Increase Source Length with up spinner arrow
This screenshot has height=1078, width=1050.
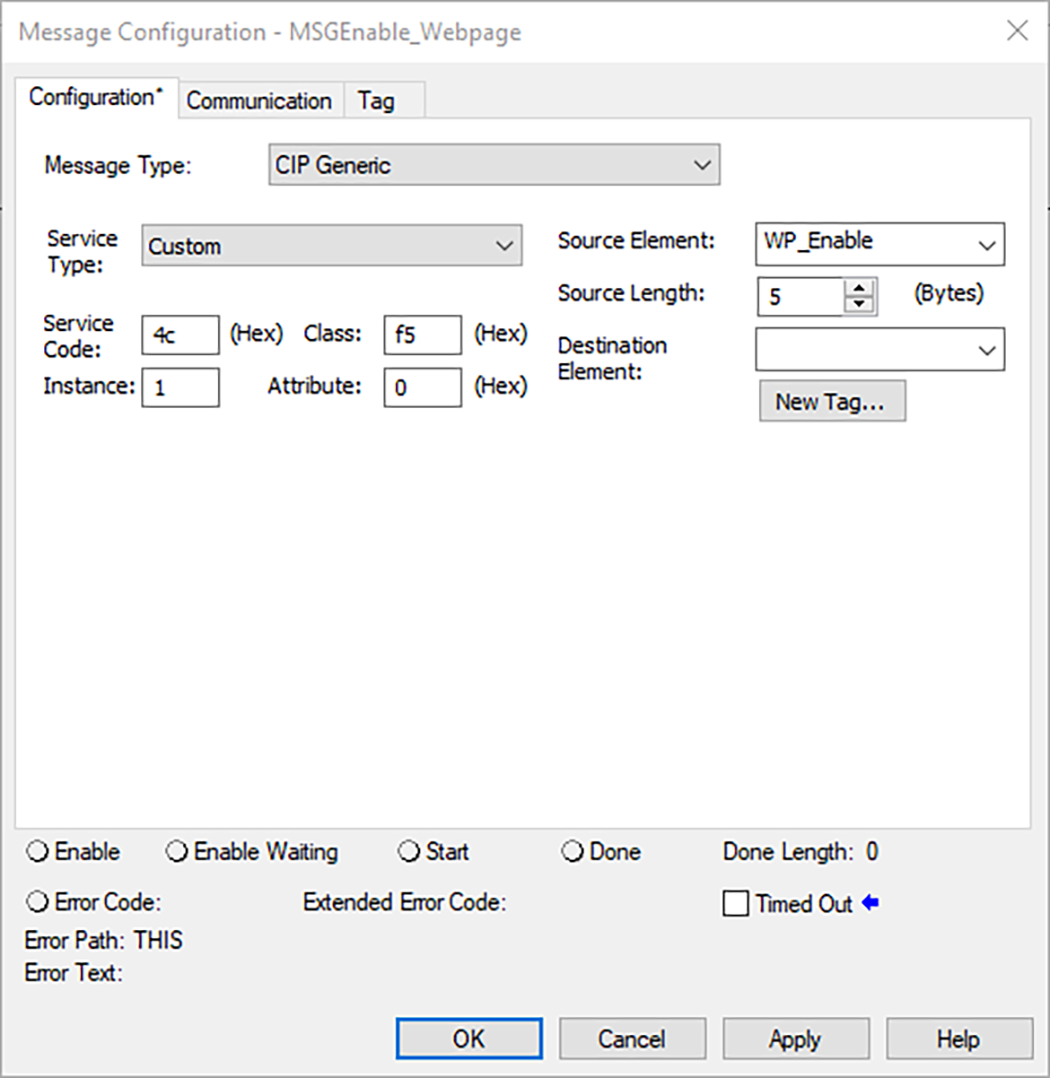859,288
